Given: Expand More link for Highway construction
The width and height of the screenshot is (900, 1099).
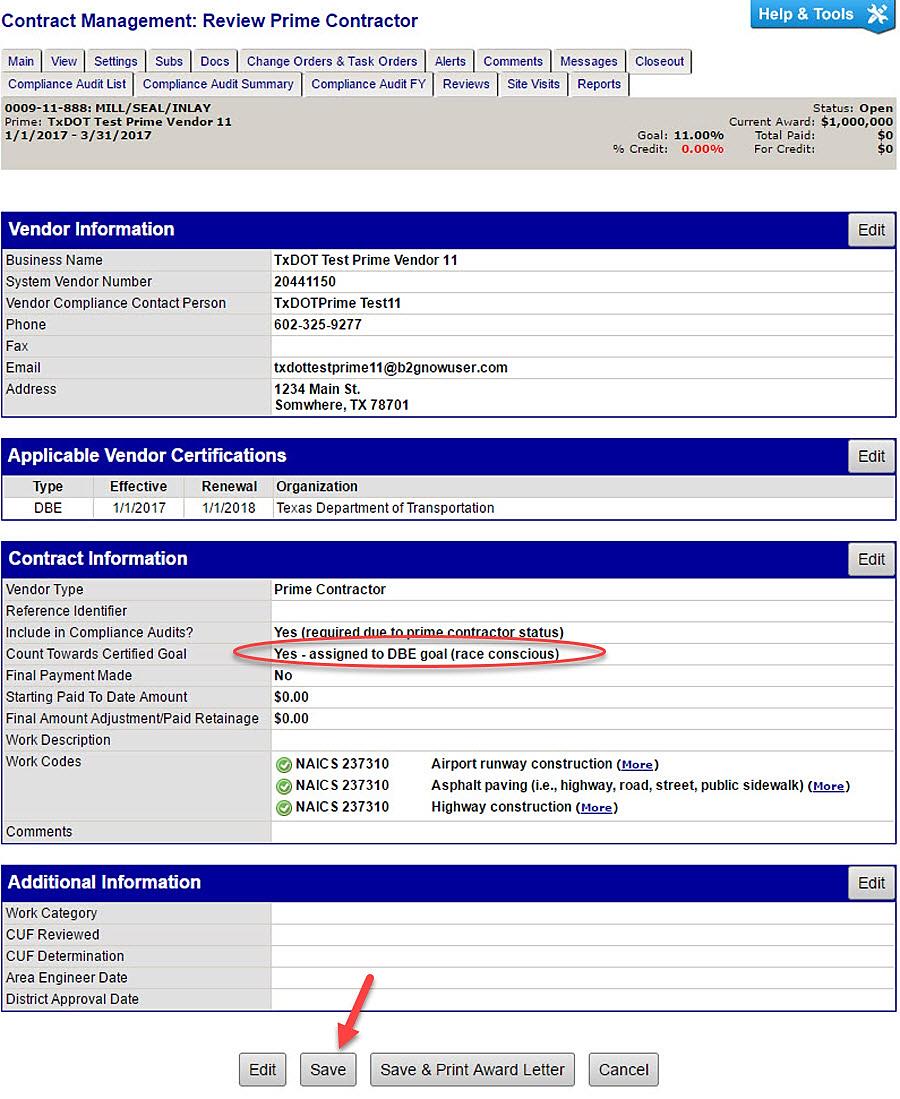Looking at the screenshot, I should pos(596,808).
